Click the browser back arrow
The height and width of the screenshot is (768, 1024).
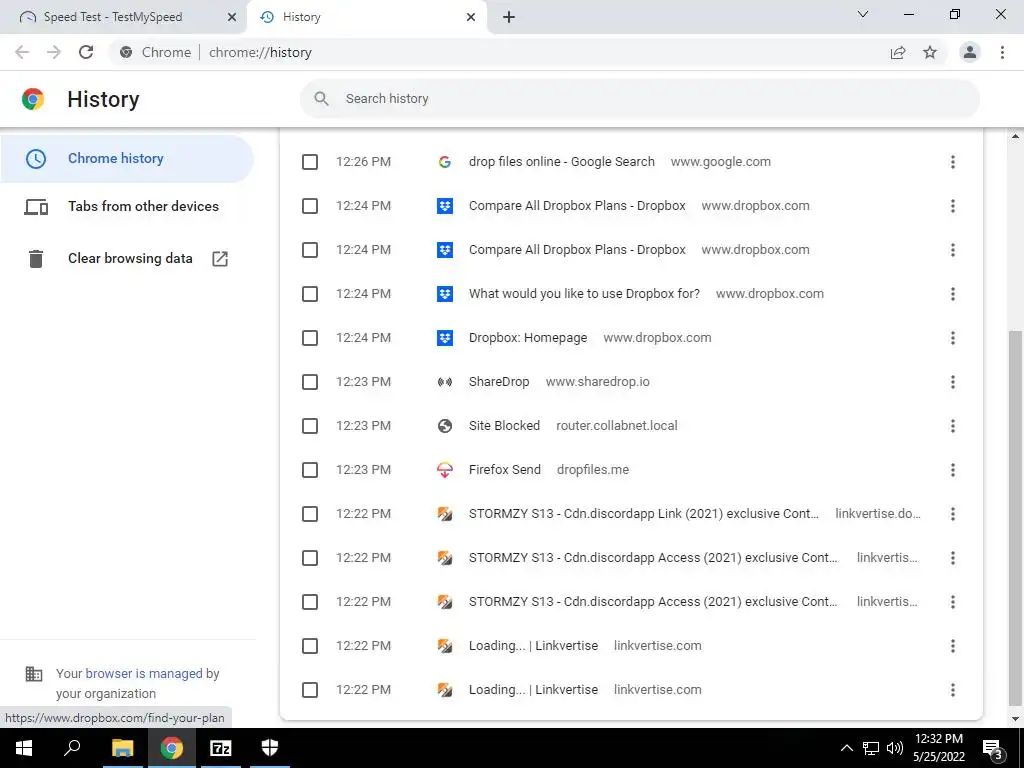22,52
